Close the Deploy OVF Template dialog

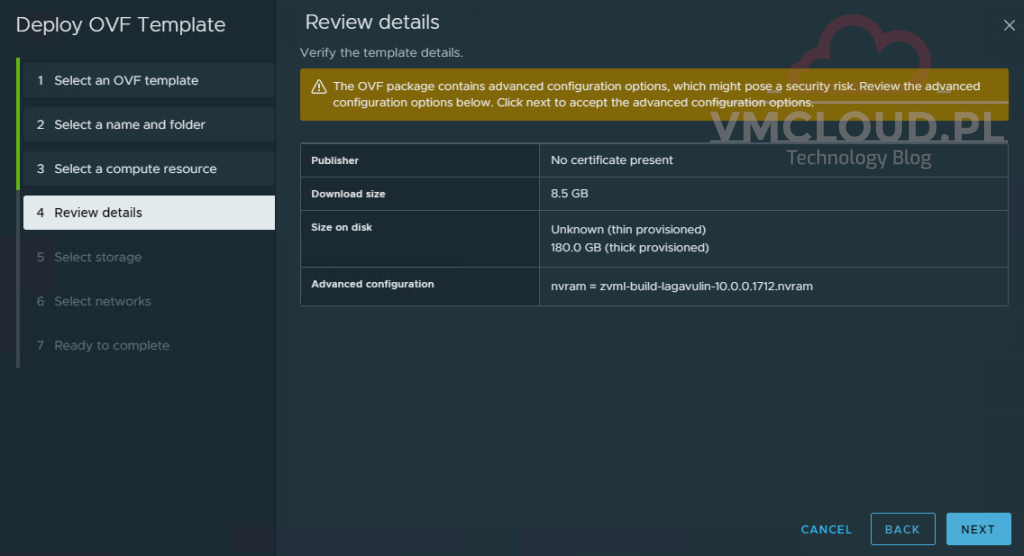tap(1008, 26)
